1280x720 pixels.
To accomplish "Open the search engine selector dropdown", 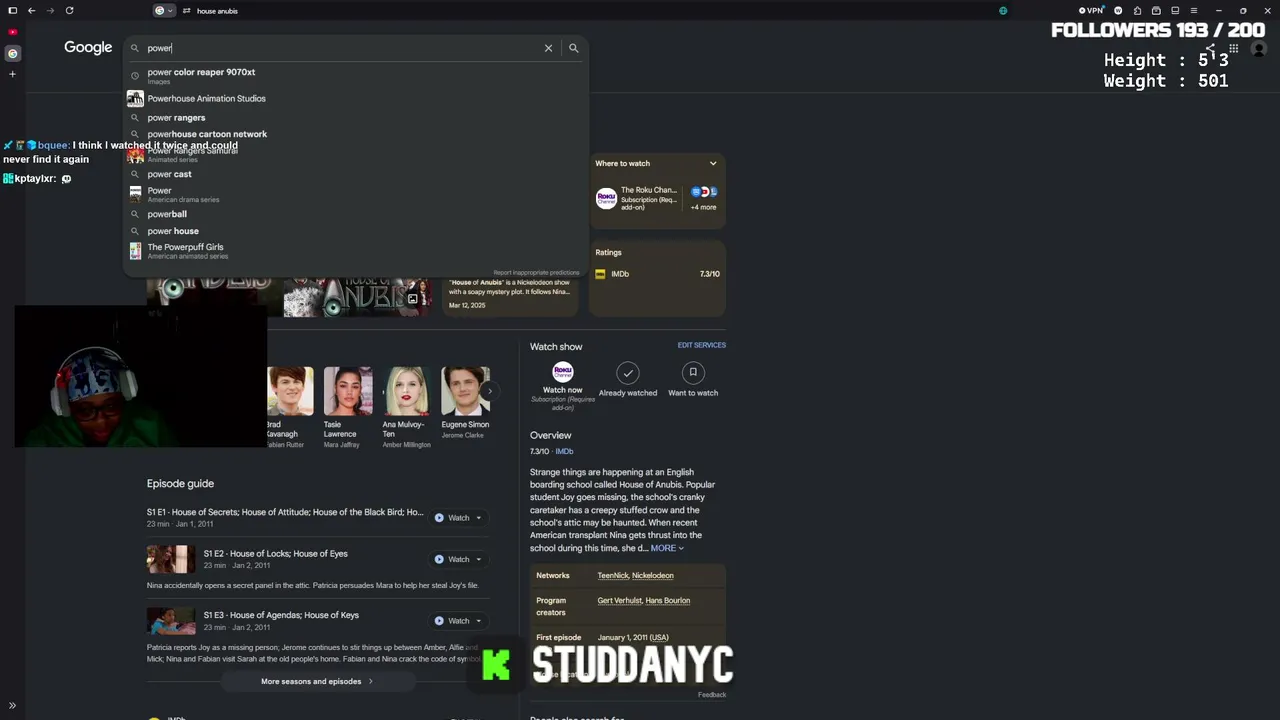I will coord(164,10).
